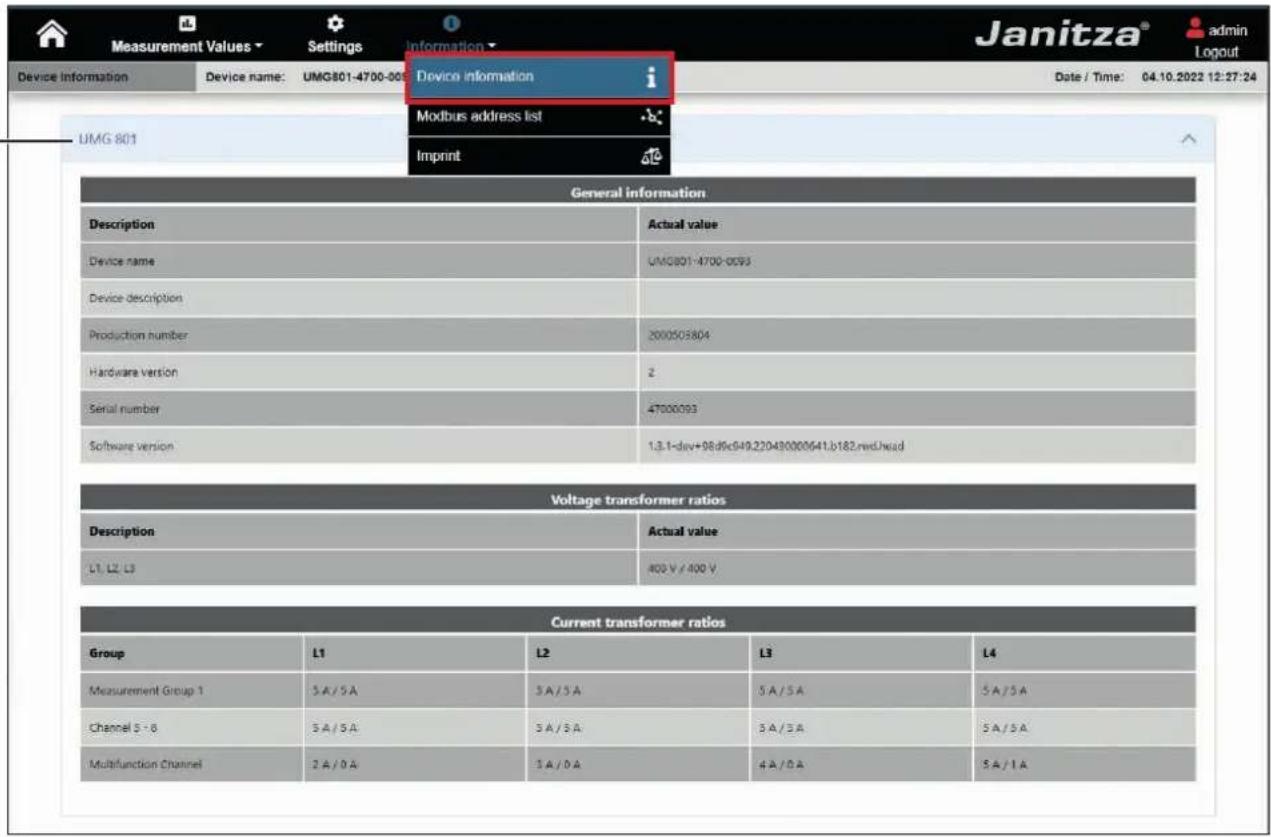The image size is (1271, 837).
Task: Click the Date / Time value 04.10.2022 12:27:24
Action: tap(1199, 77)
